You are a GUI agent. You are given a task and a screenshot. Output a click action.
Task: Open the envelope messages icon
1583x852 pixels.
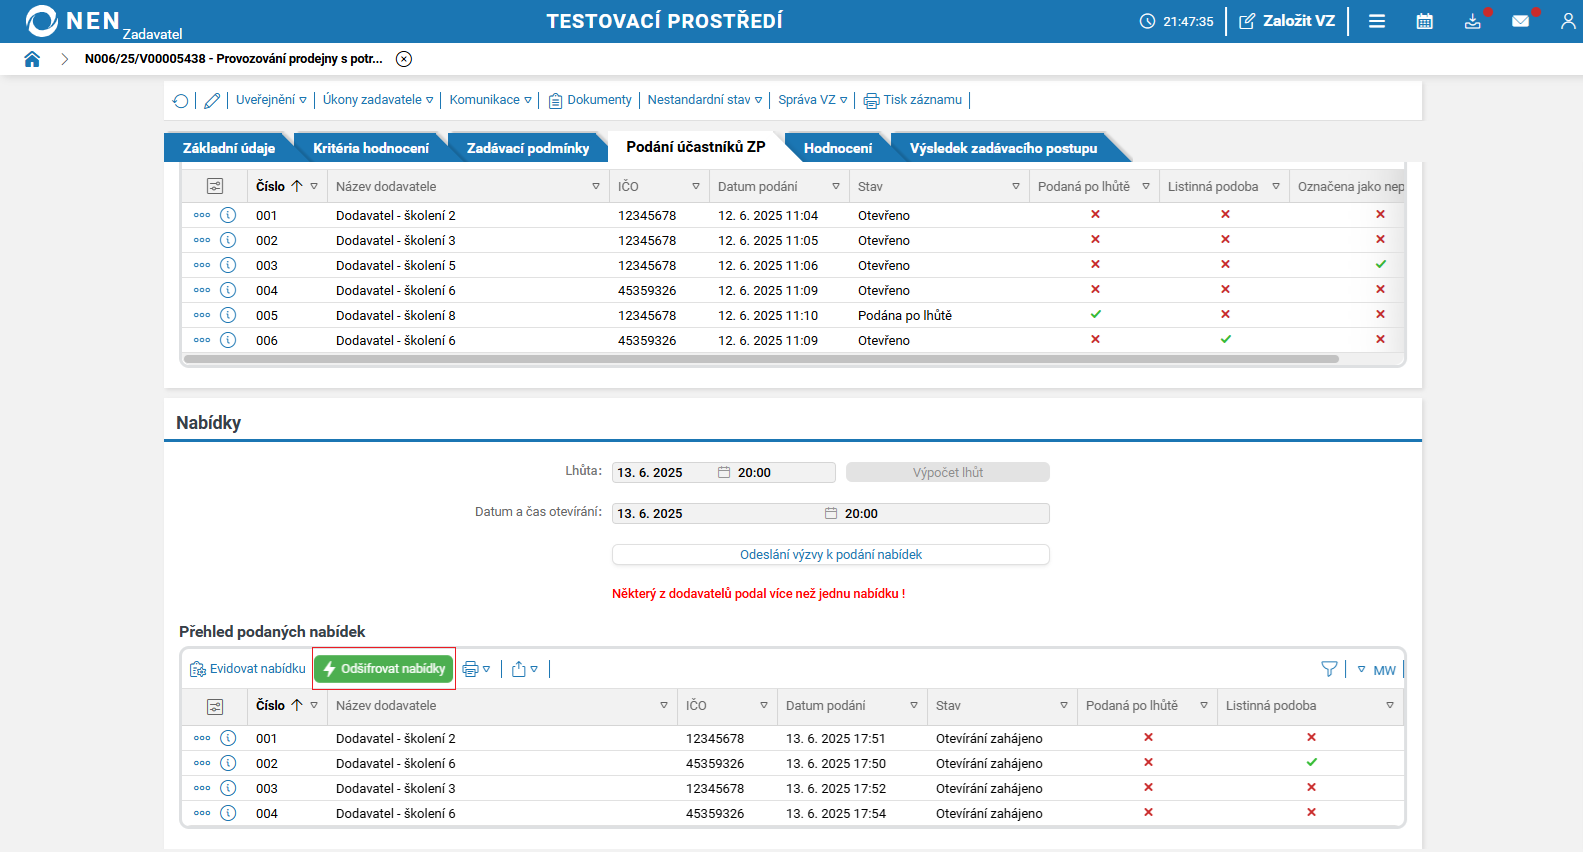point(1520,21)
